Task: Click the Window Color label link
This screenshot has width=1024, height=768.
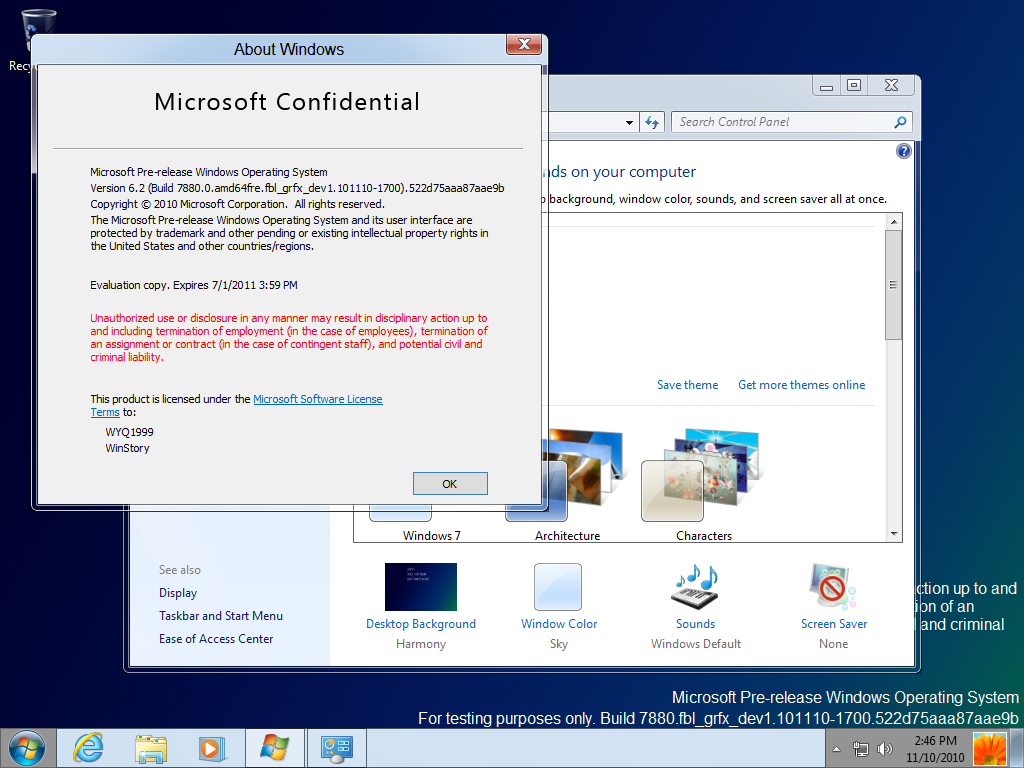Action: [x=559, y=624]
